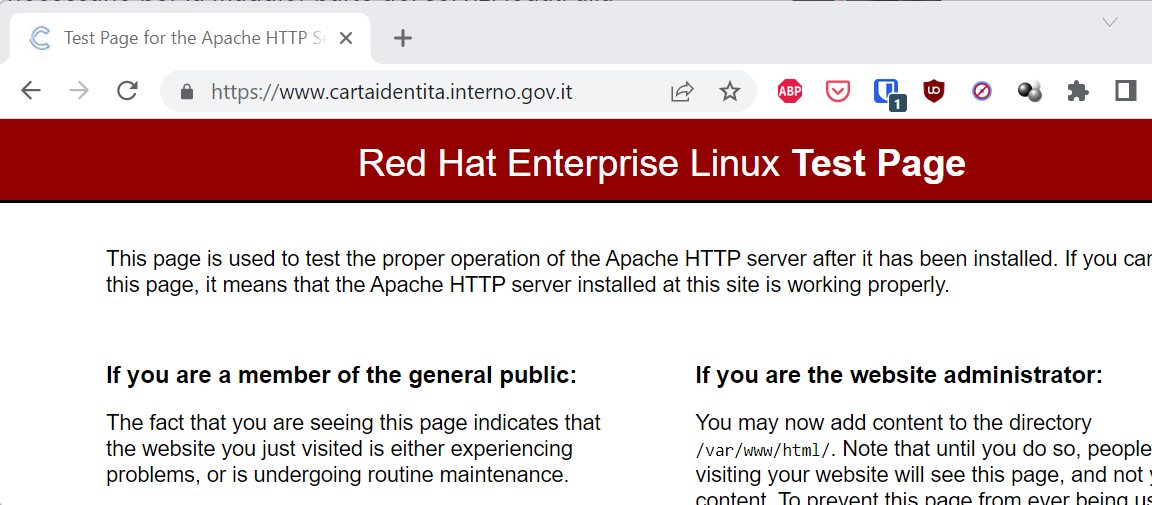Open the Adblock Plus ABP extension
The height and width of the screenshot is (505, 1152).
click(x=790, y=91)
